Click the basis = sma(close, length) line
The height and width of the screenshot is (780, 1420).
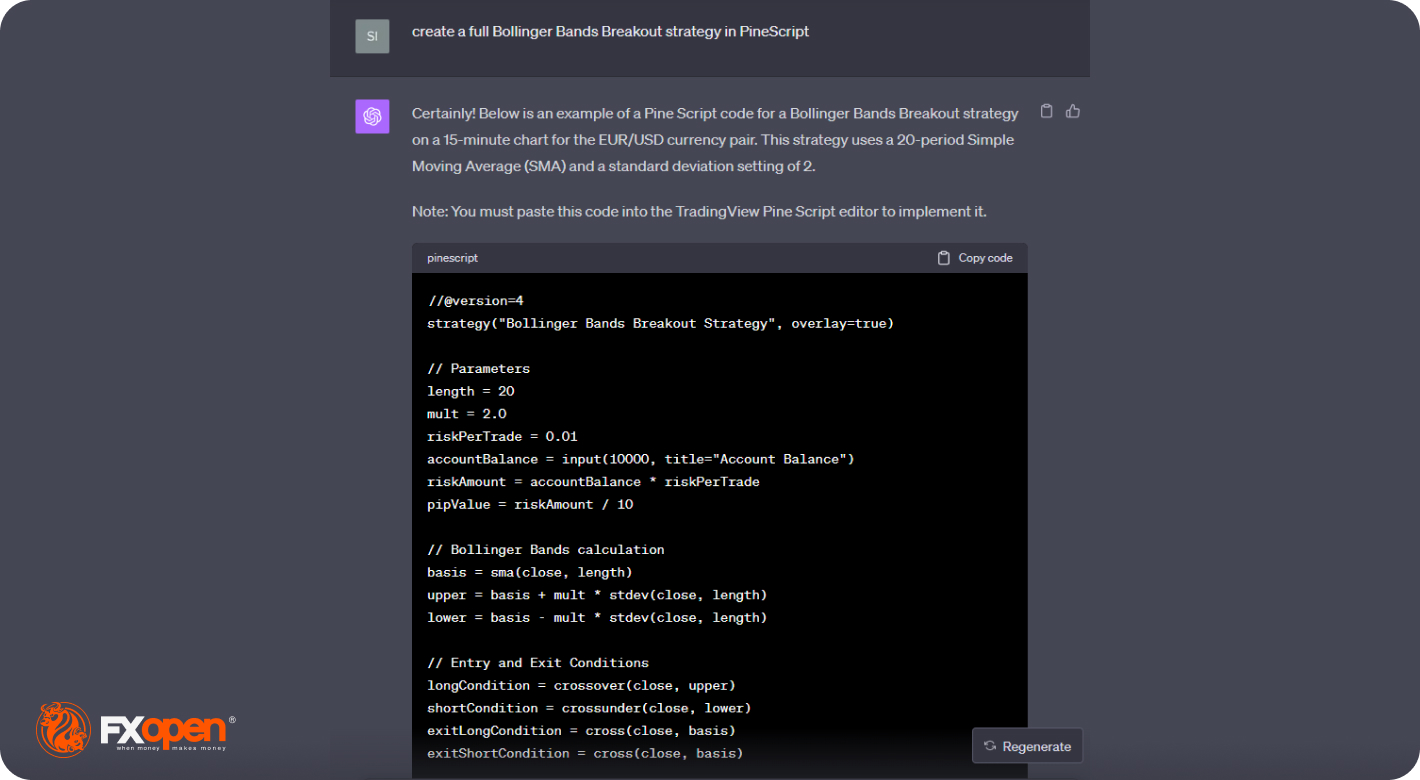(x=529, y=573)
